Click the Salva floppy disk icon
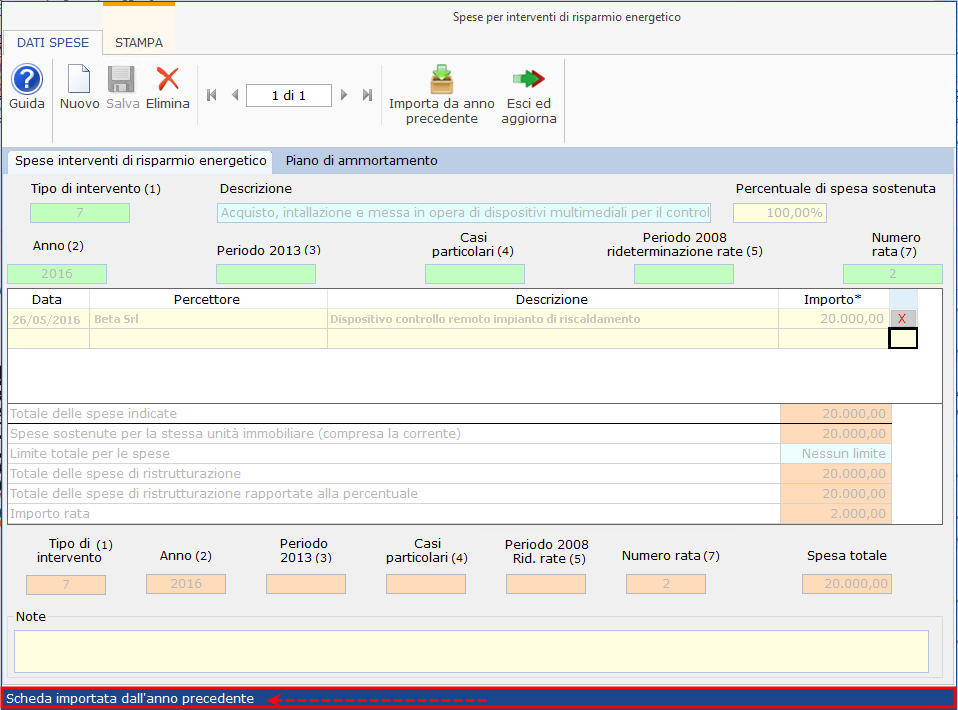This screenshot has height=710, width=958. click(x=121, y=80)
